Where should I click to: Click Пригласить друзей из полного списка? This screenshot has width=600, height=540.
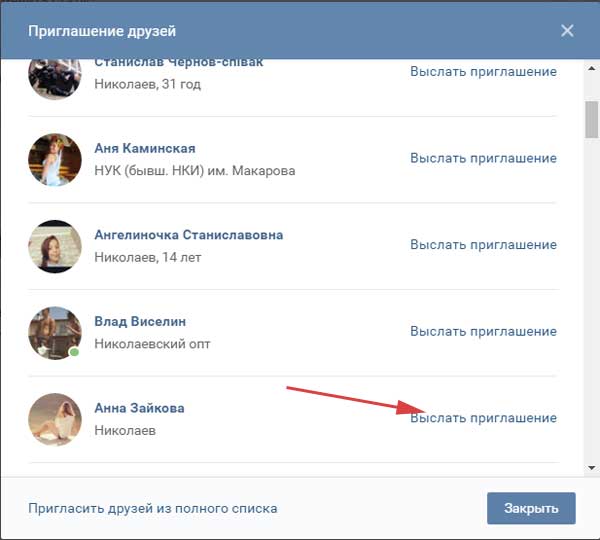[153, 508]
